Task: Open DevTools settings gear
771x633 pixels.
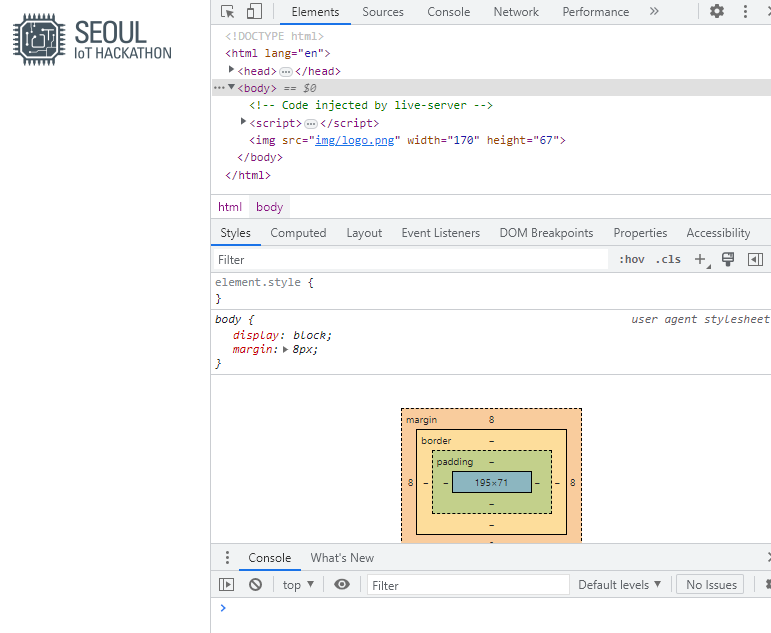Action: (x=717, y=11)
